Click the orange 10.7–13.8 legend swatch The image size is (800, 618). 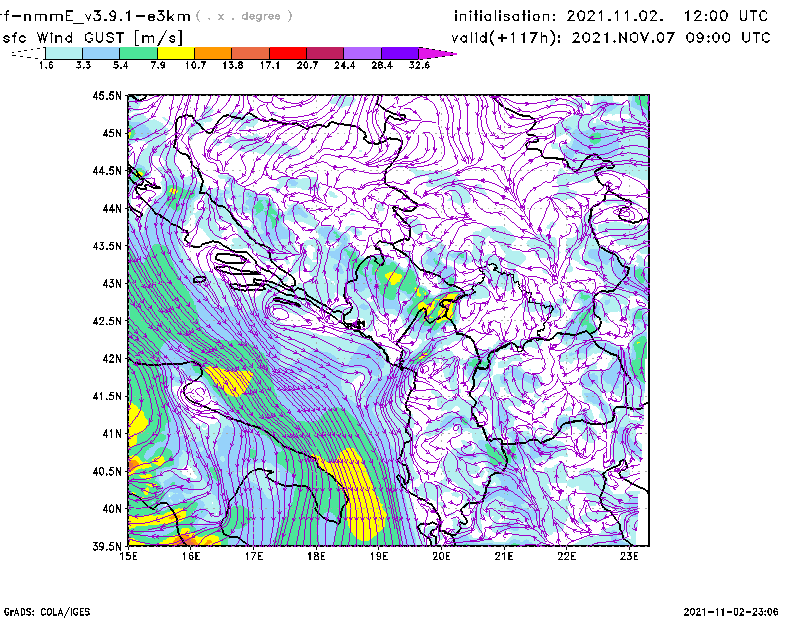(x=213, y=53)
